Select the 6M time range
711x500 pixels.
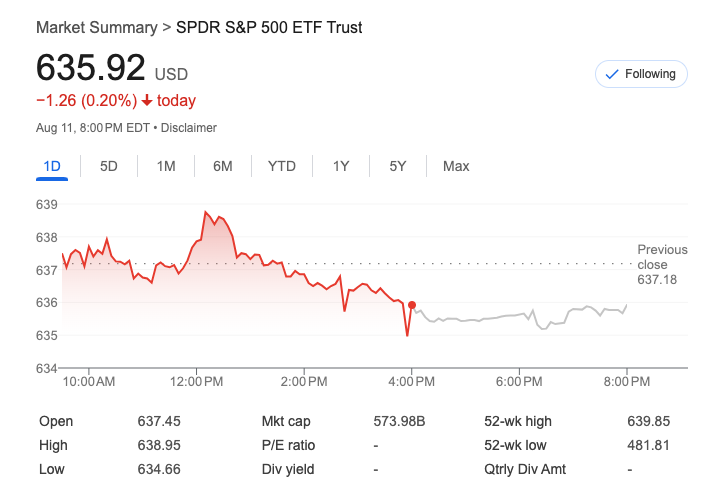tap(223, 166)
